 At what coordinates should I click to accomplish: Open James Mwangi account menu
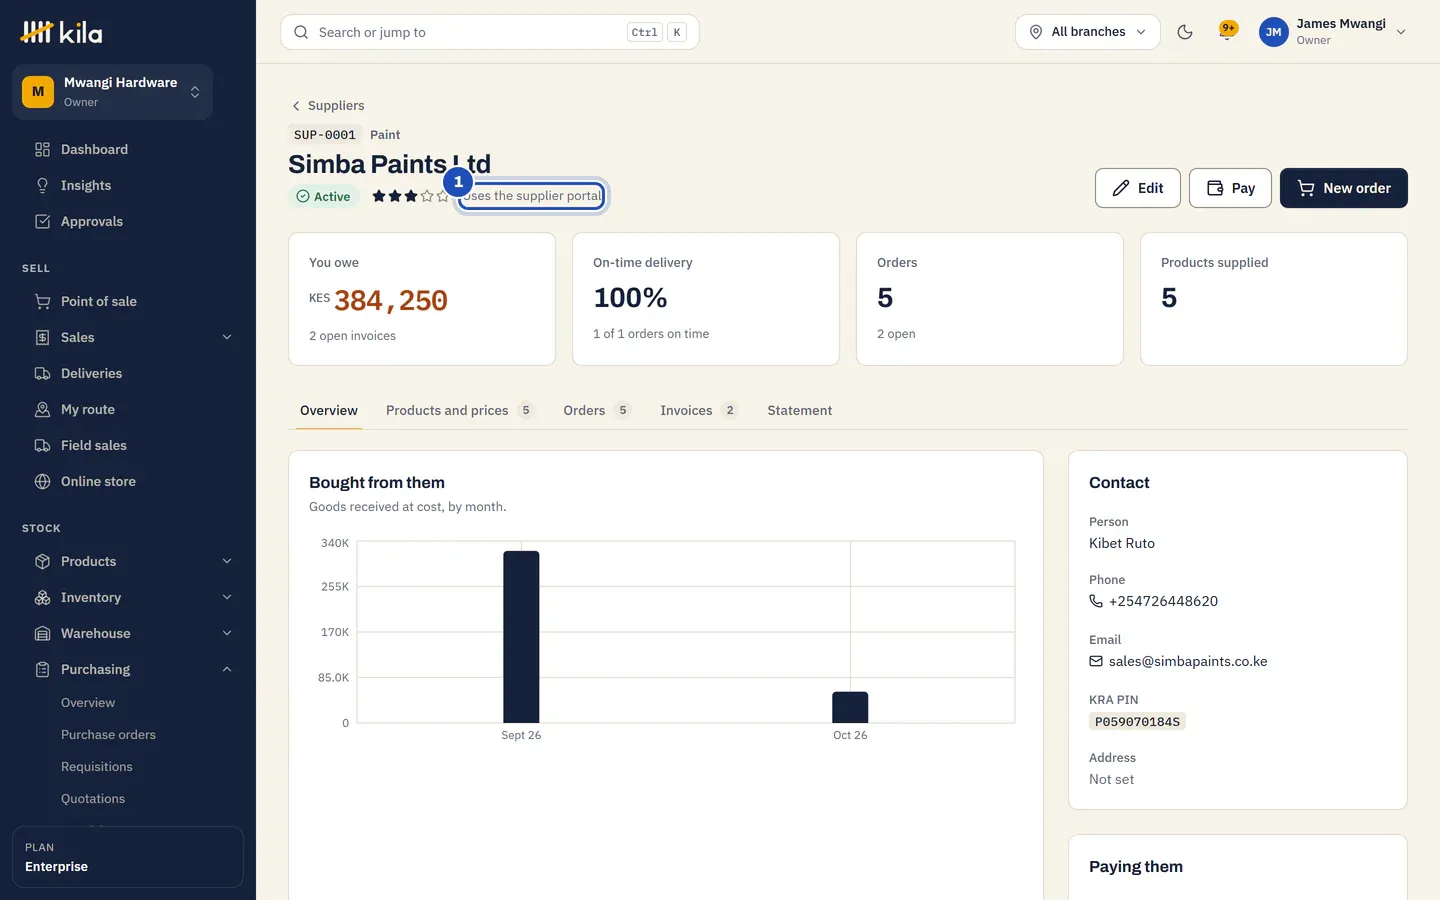click(x=1333, y=32)
